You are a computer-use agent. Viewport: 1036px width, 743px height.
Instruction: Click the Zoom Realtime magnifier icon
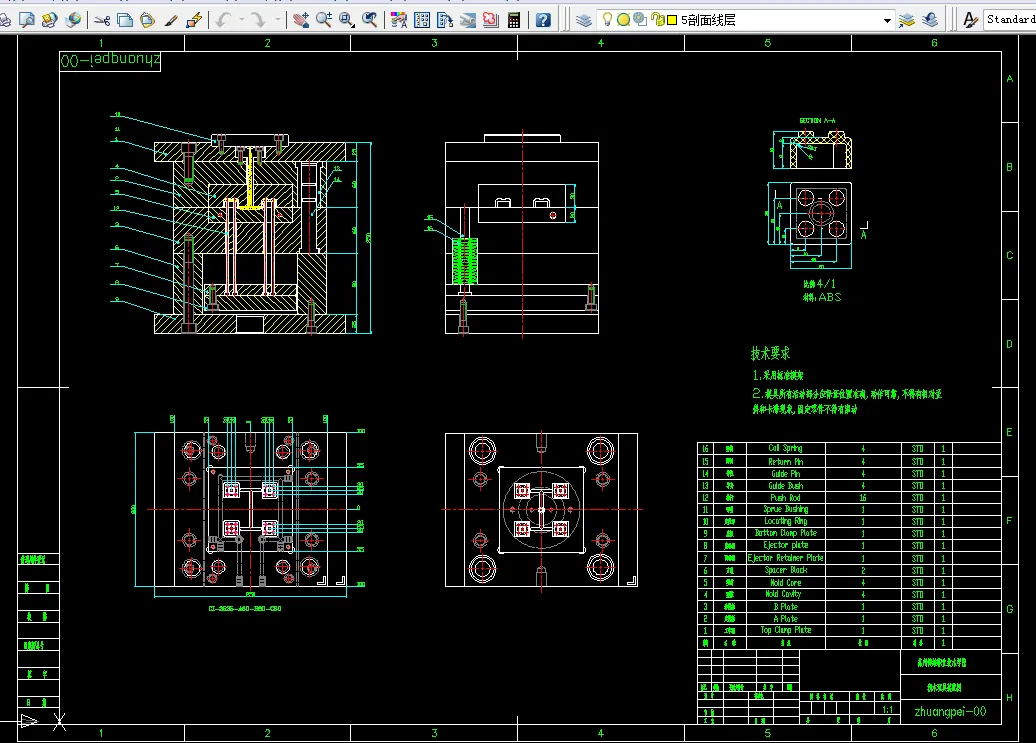tap(325, 19)
